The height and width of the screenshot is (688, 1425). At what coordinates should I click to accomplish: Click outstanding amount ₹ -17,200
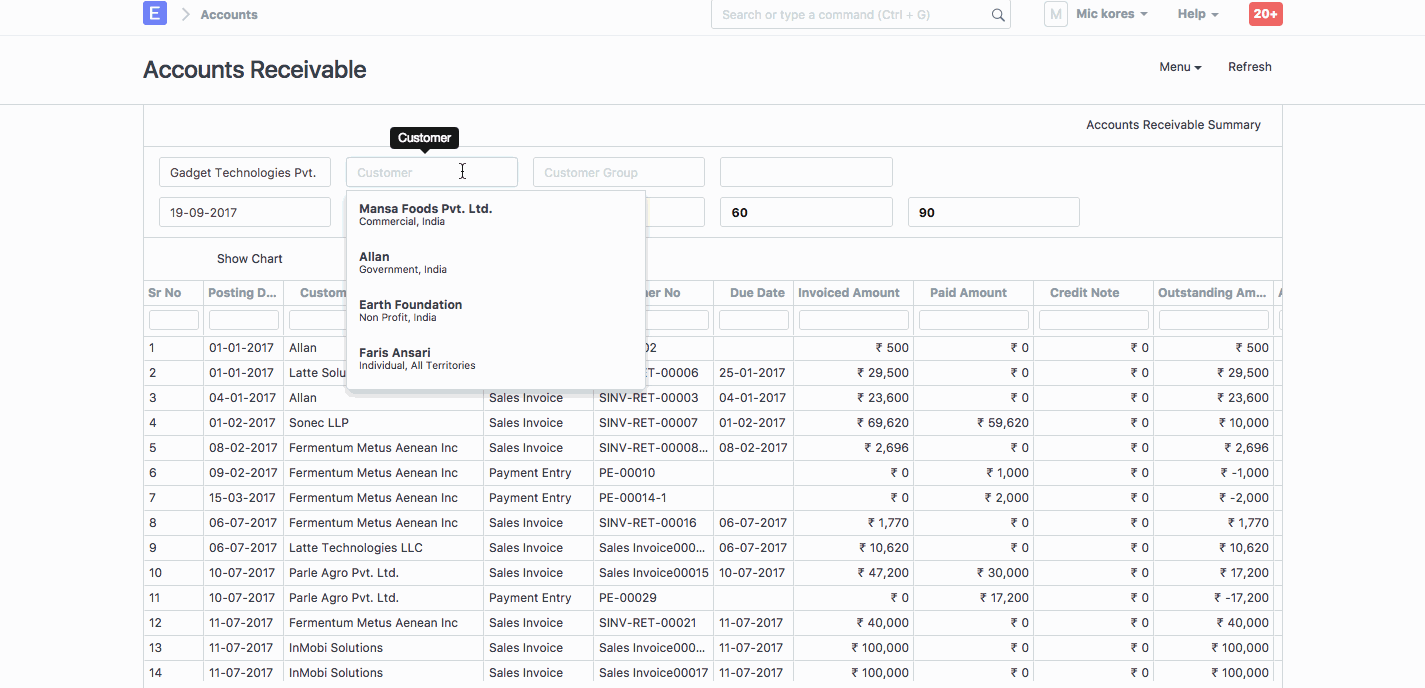pyautogui.click(x=1241, y=598)
